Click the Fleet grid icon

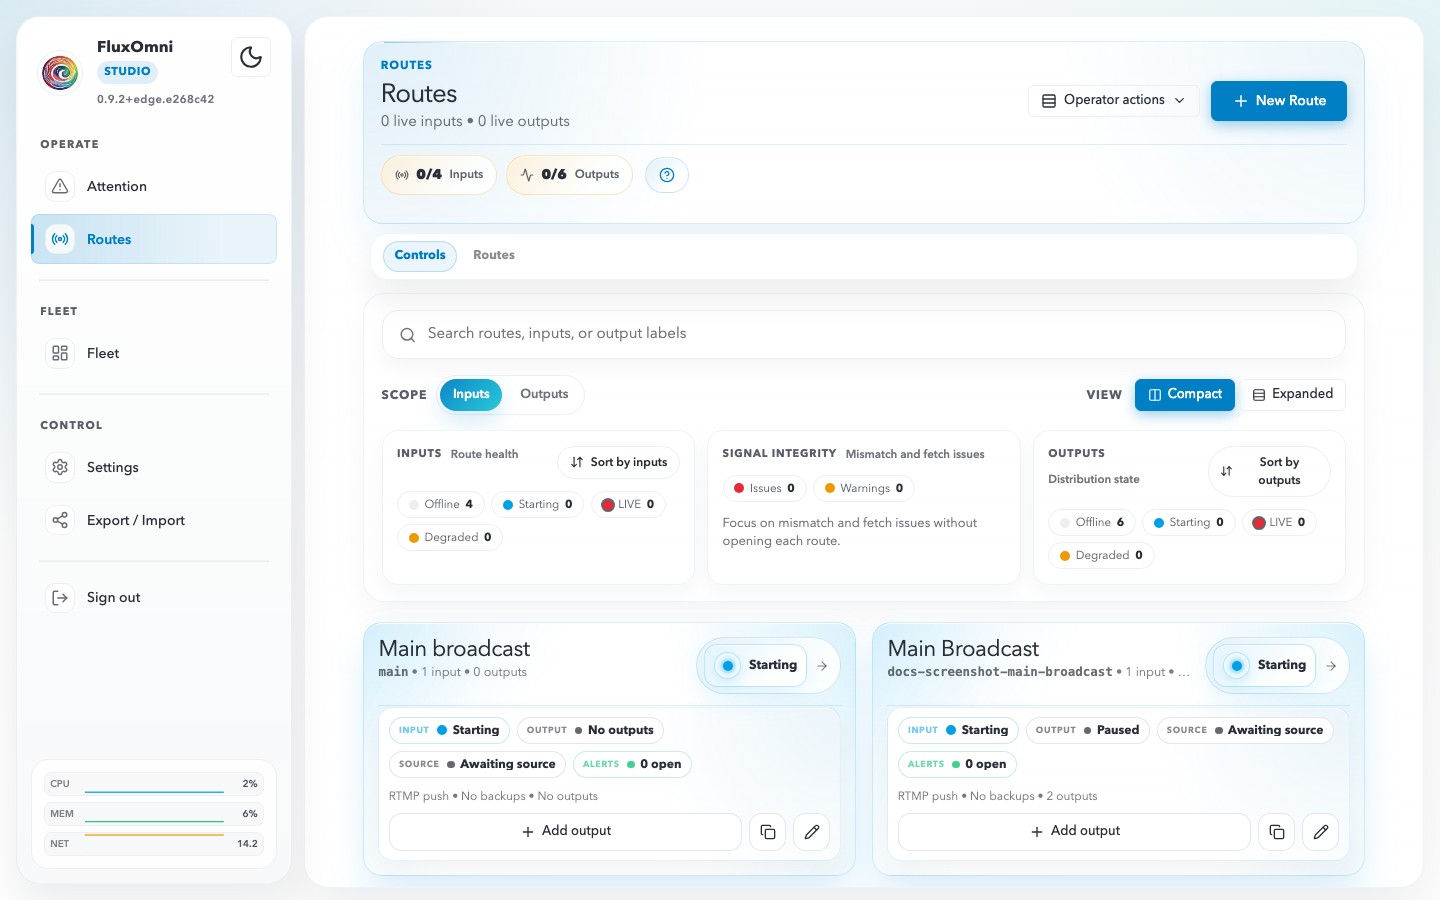click(60, 353)
